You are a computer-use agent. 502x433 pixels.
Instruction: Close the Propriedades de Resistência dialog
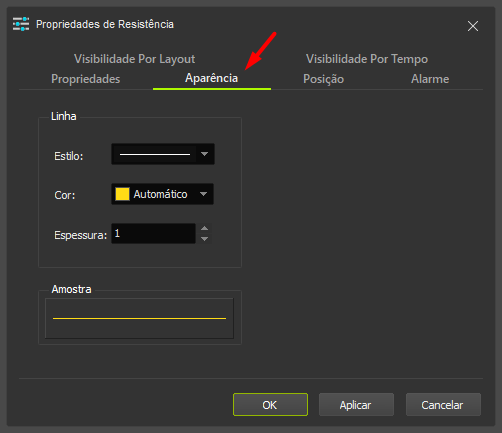pos(473,26)
